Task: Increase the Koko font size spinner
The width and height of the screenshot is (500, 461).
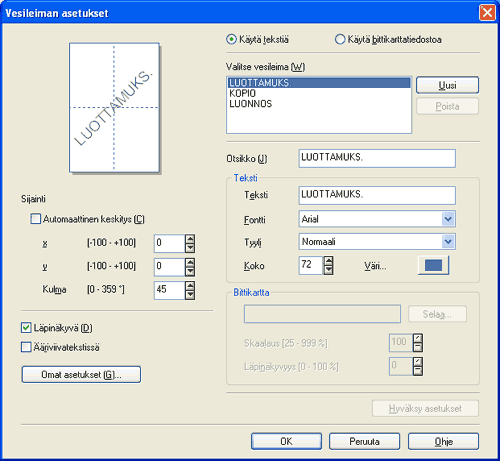Action: pos(328,261)
